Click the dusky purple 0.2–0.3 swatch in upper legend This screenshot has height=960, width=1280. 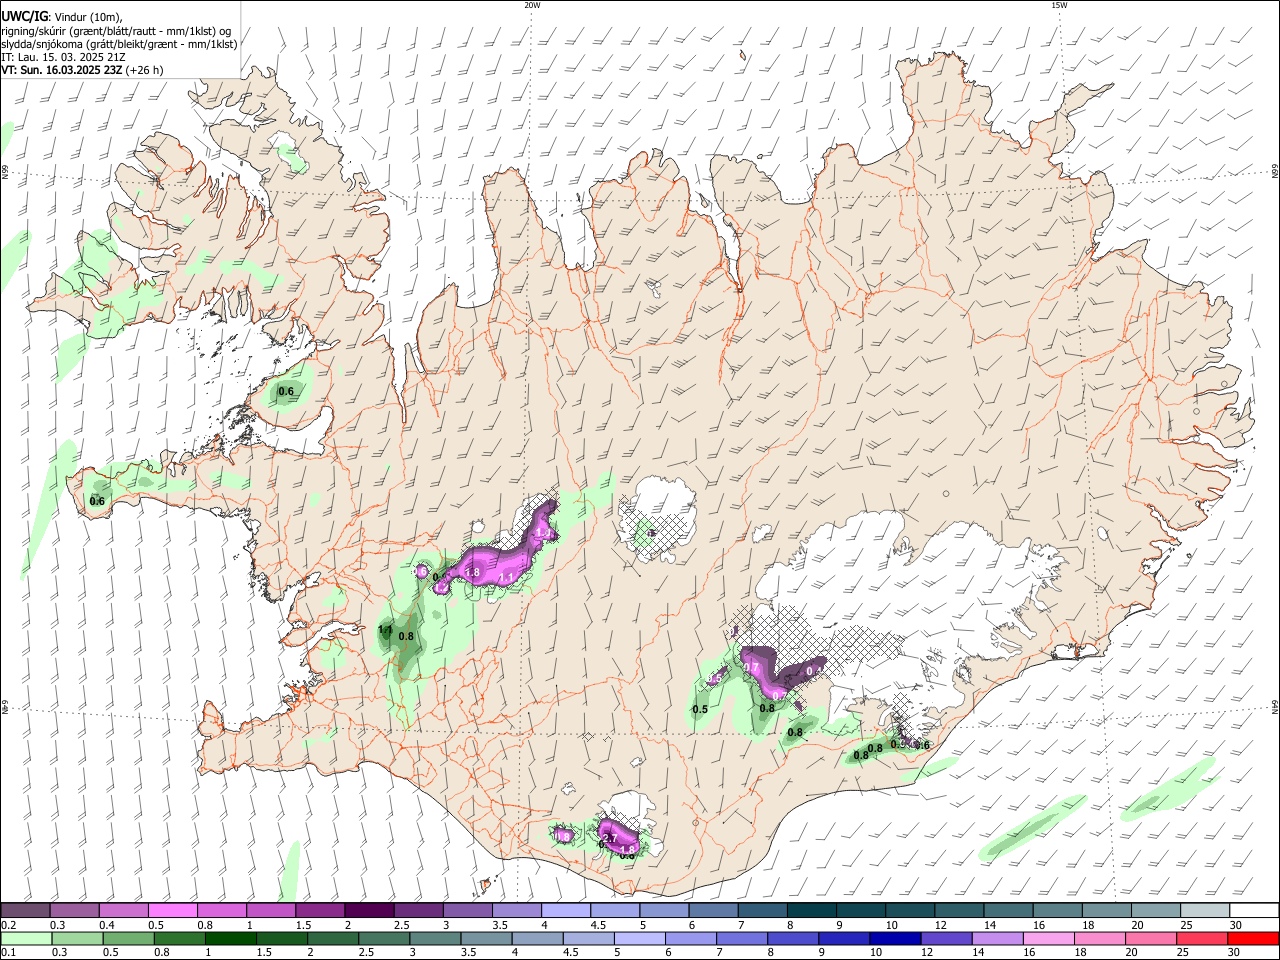pos(26,911)
